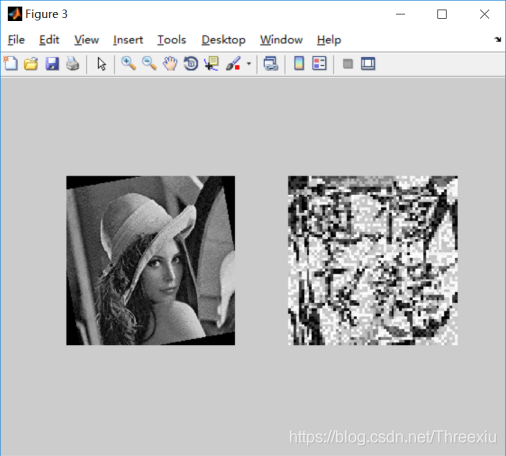Viewport: 506px width, 456px height.
Task: Expand the brush color dropdown arrow
Action: 249,63
